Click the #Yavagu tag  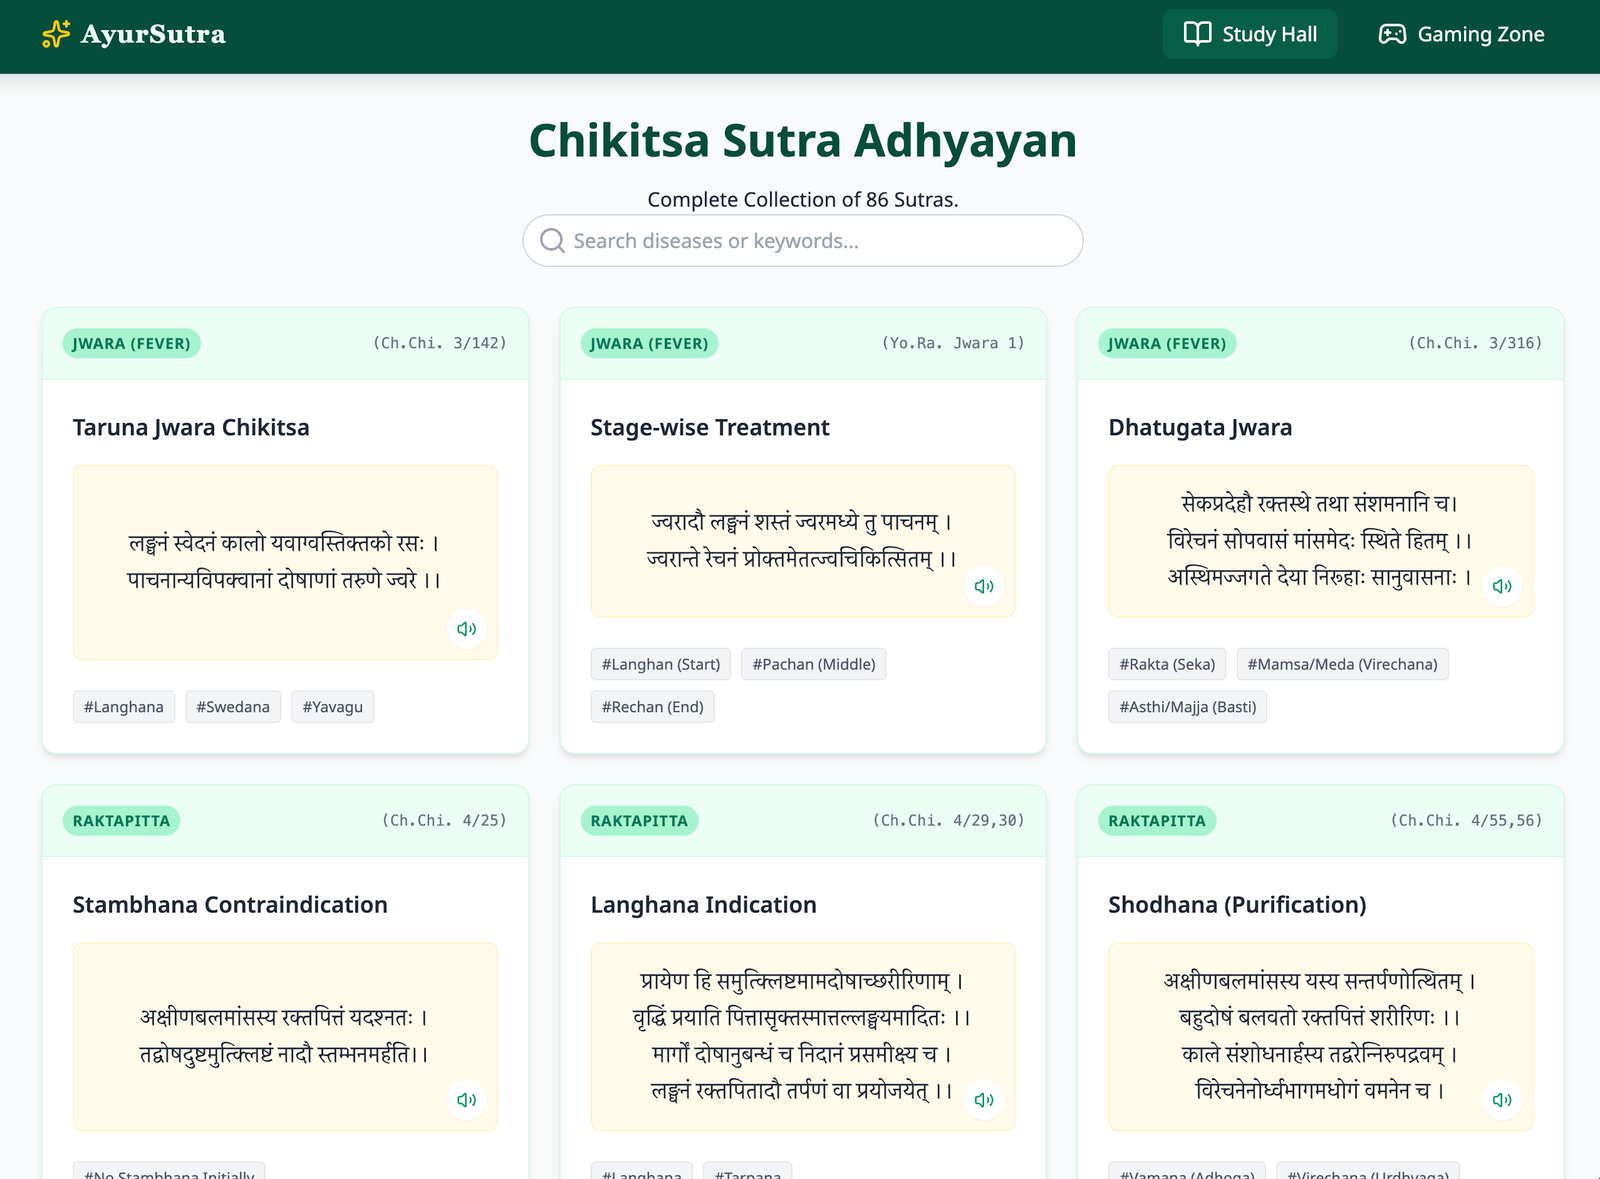tap(333, 707)
